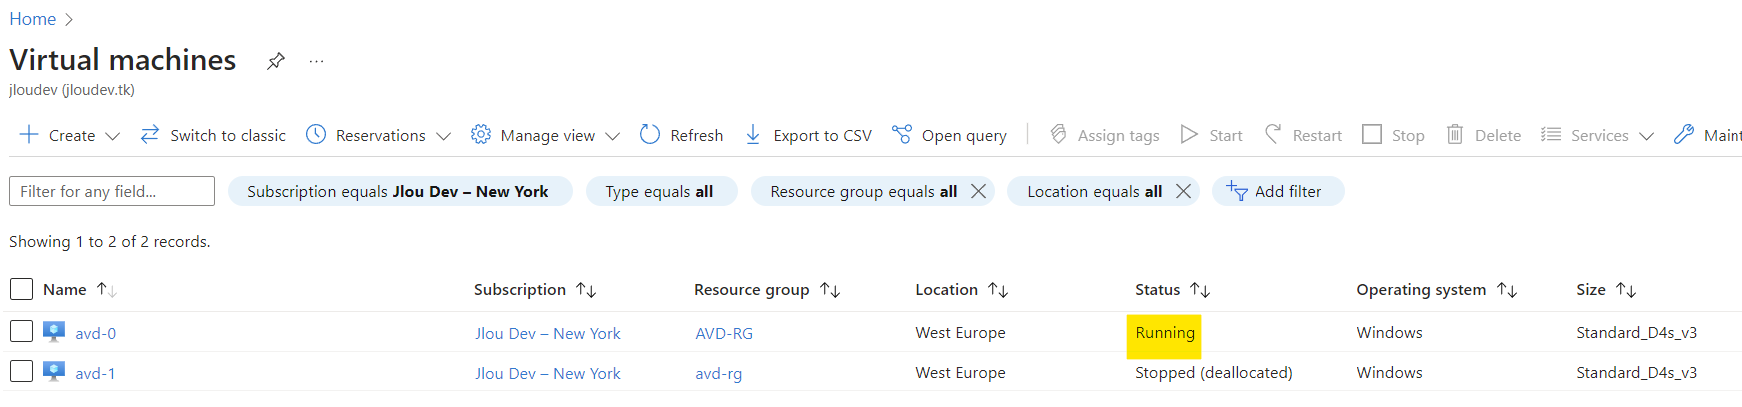Click the Add filter button

(1278, 191)
